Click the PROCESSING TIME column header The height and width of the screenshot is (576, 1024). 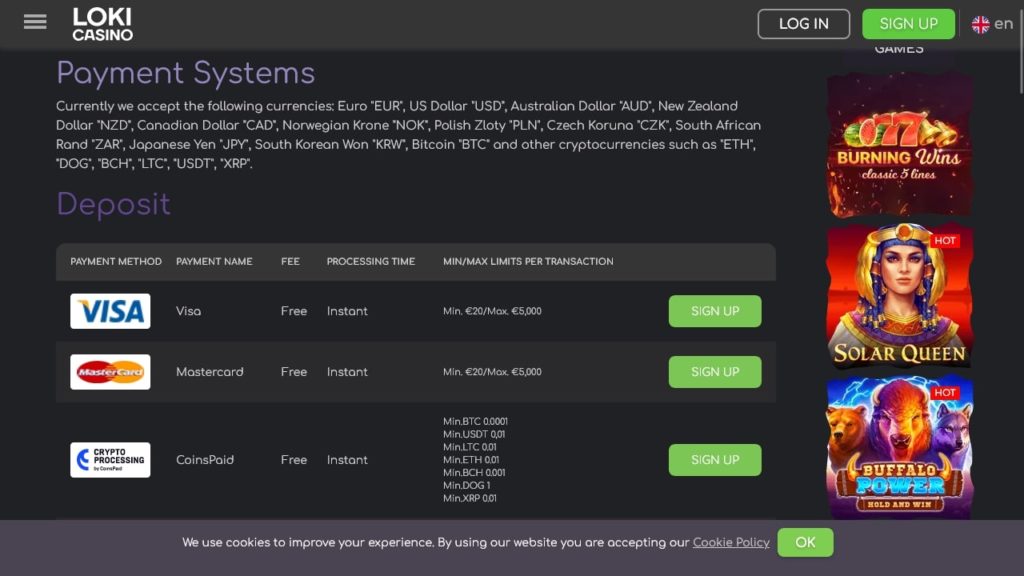click(371, 261)
